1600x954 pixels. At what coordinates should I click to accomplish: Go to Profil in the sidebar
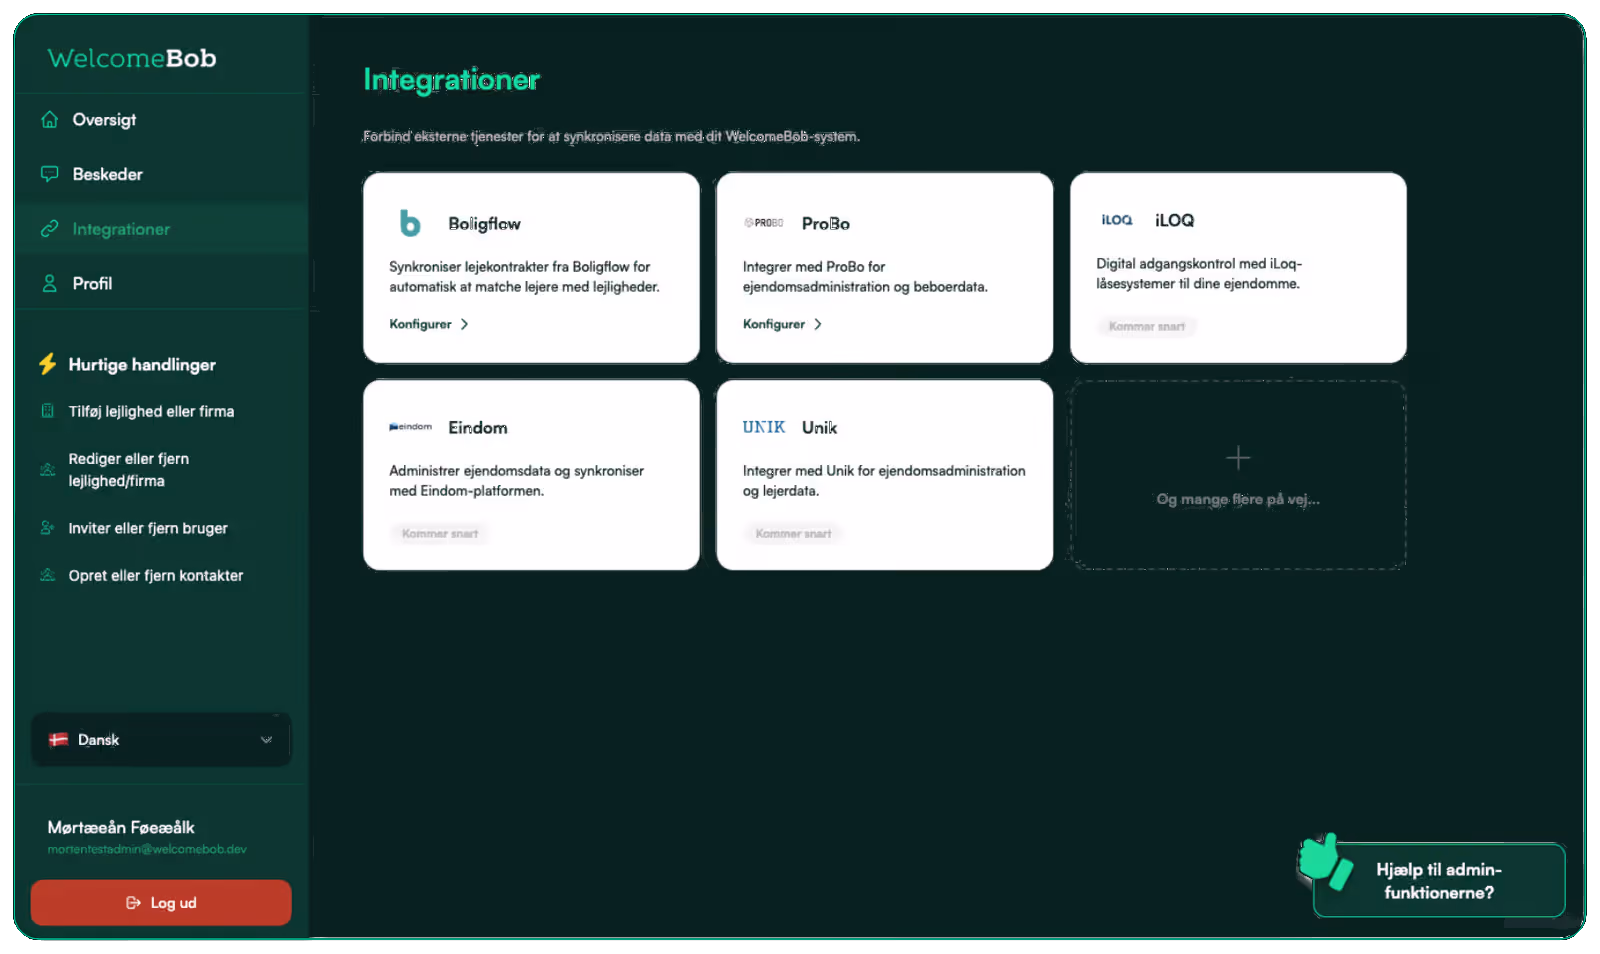point(161,284)
